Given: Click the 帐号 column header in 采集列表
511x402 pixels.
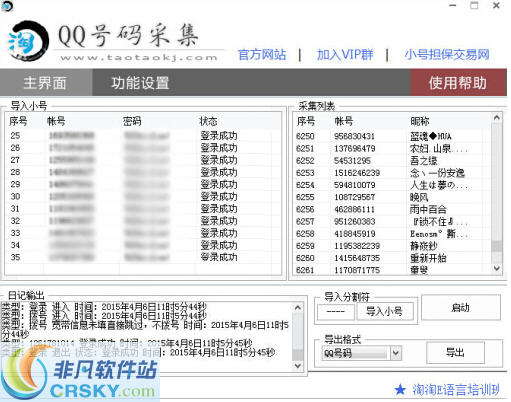Looking at the screenshot, I should click(344, 121).
